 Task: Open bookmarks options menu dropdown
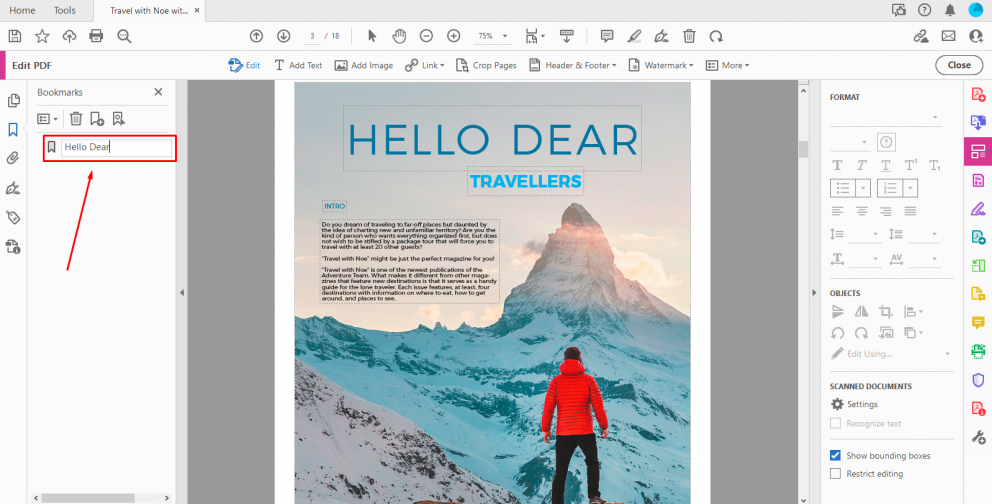tap(47, 118)
